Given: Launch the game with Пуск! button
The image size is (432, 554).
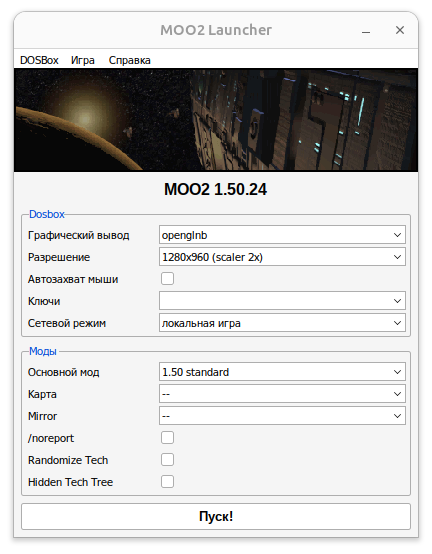Looking at the screenshot, I should click(x=216, y=516).
